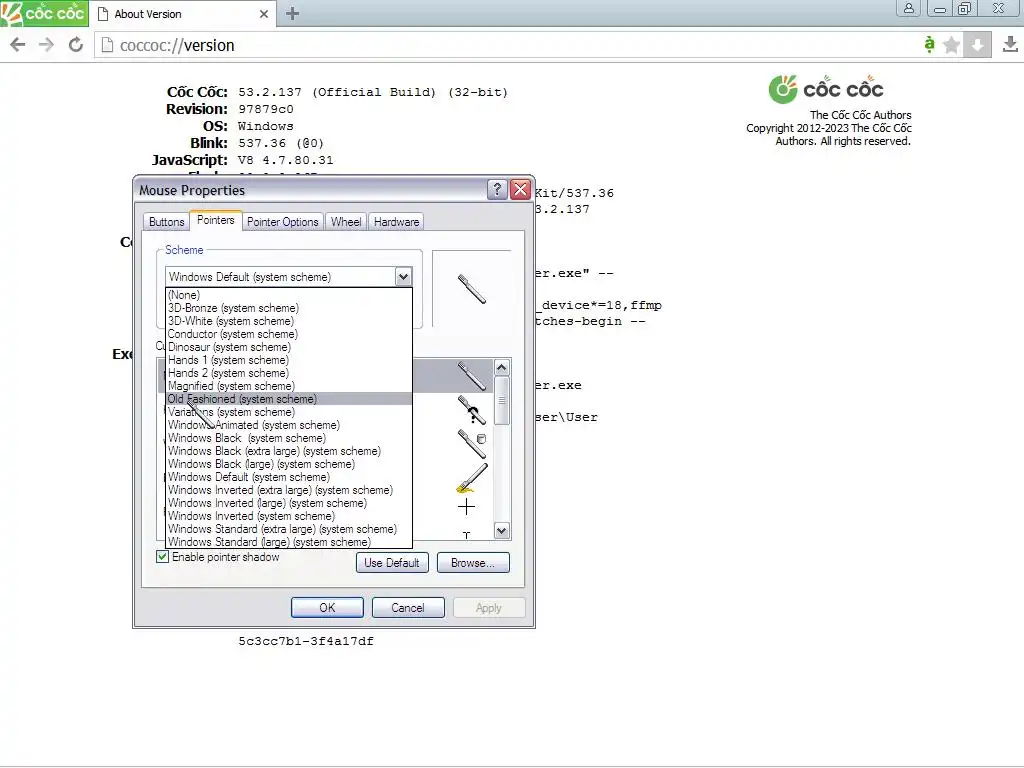Select the About Version browser tab
Screen dimensions: 1024x768
point(183,14)
